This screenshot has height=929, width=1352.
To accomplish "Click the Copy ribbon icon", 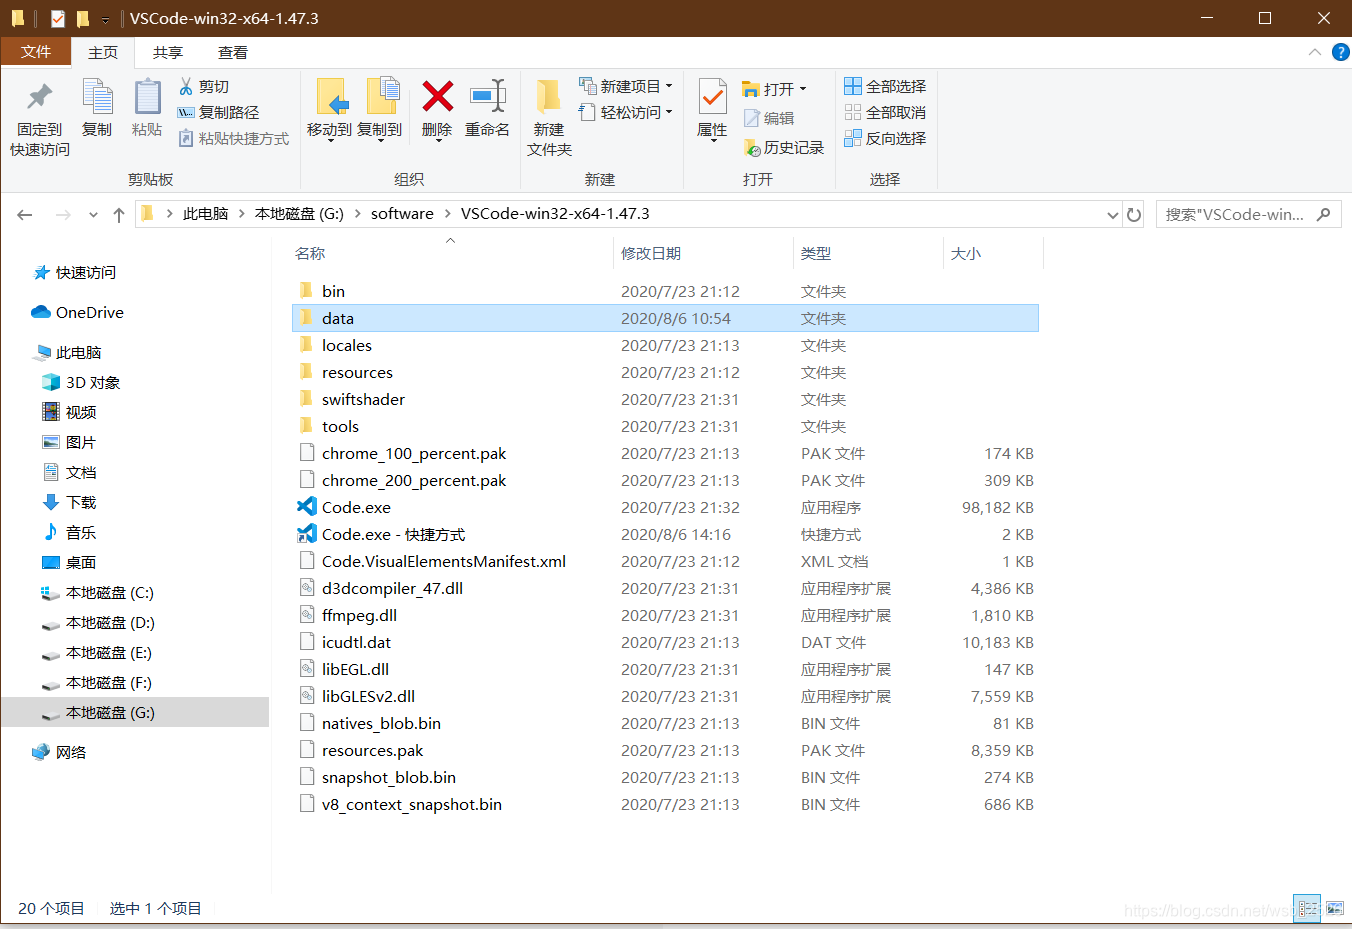I will point(97,97).
